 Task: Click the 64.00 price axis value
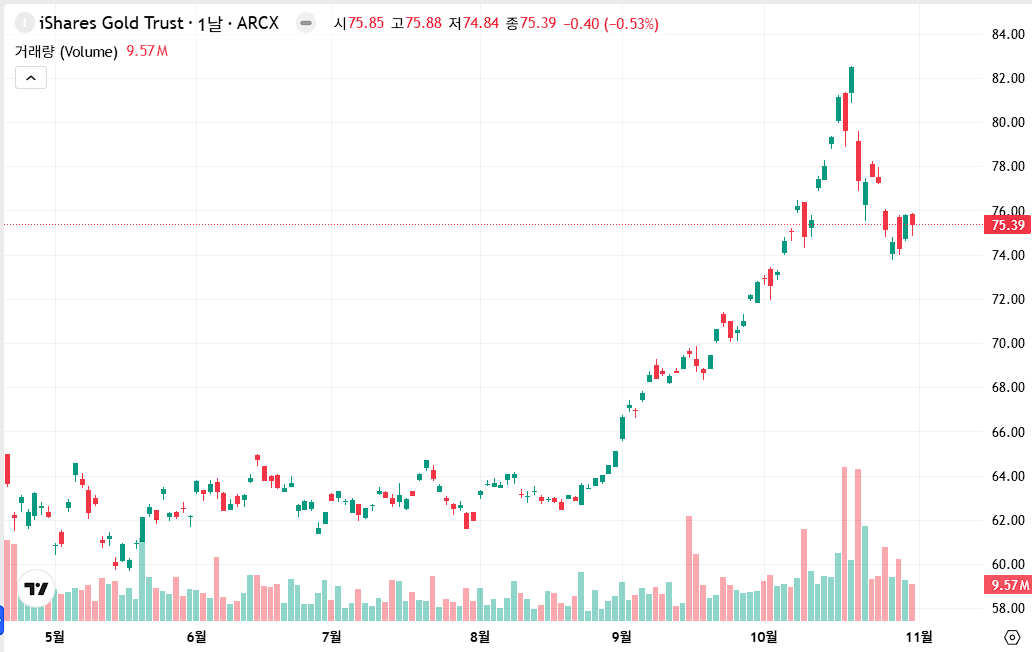1008,476
